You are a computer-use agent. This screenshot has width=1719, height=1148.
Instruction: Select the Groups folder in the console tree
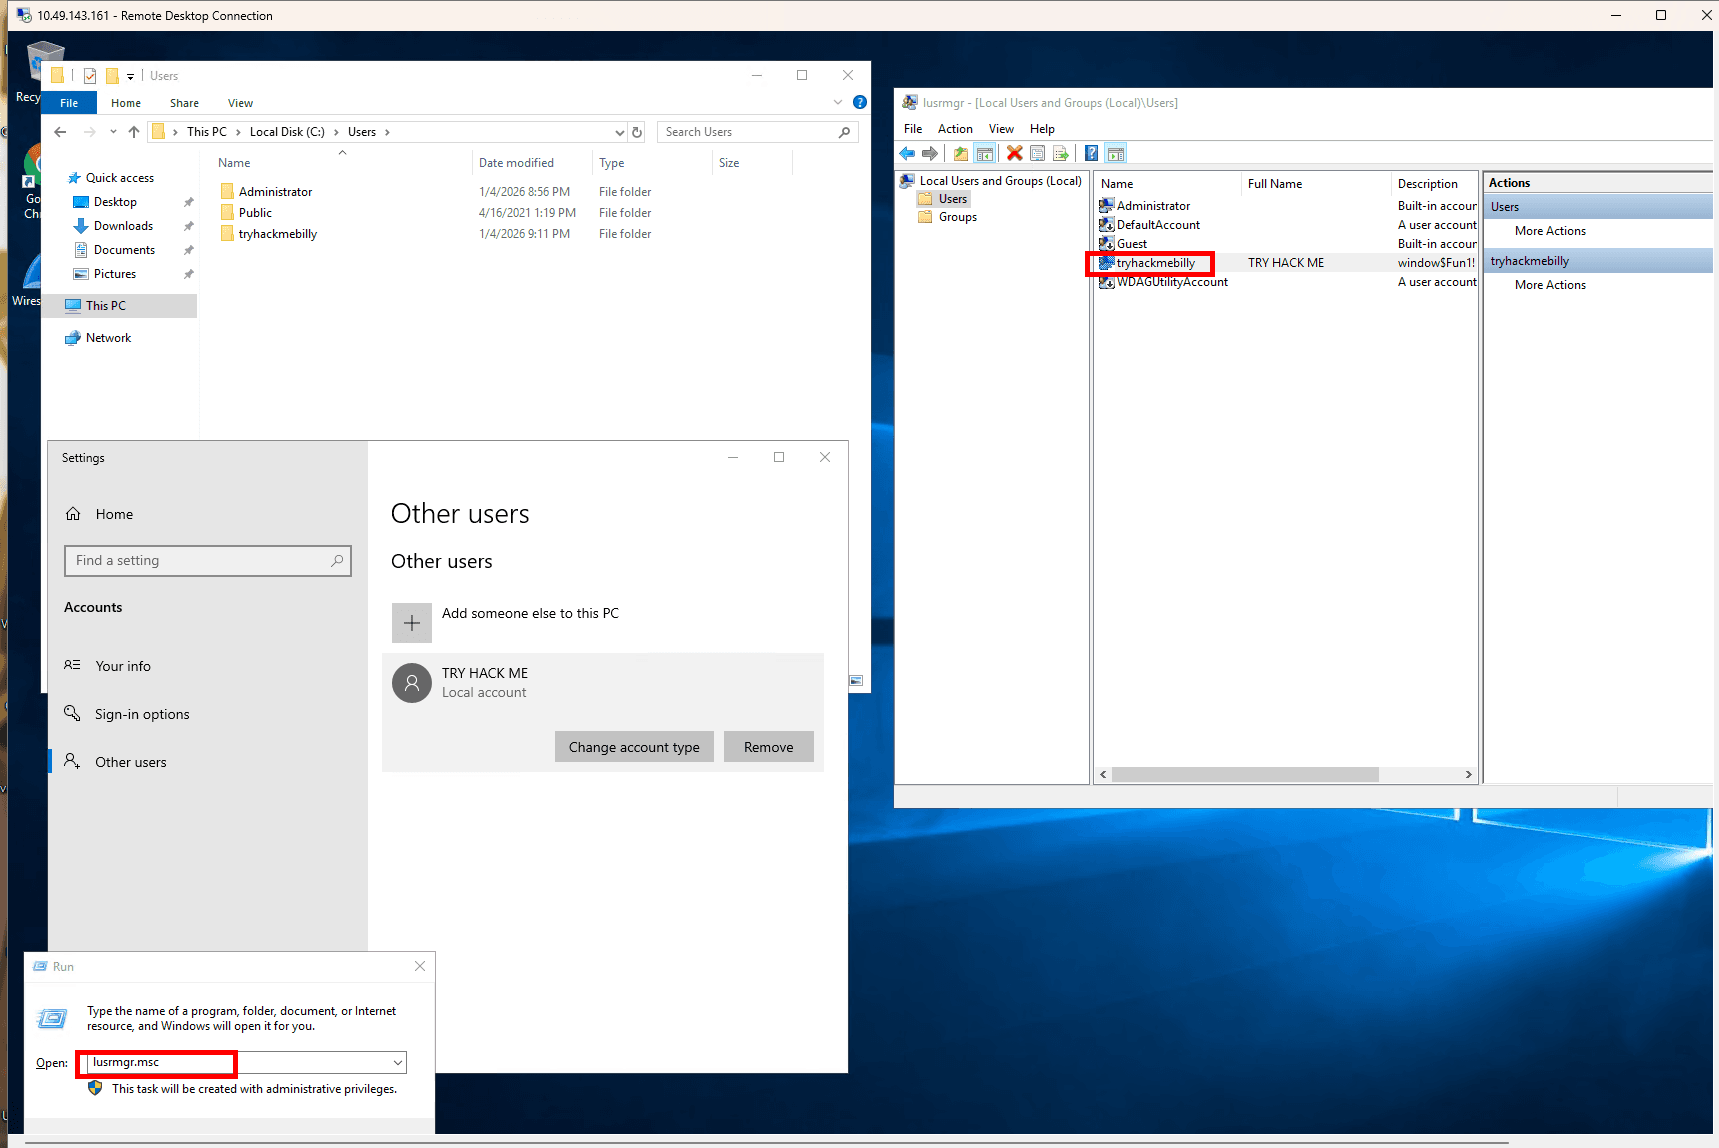957,217
